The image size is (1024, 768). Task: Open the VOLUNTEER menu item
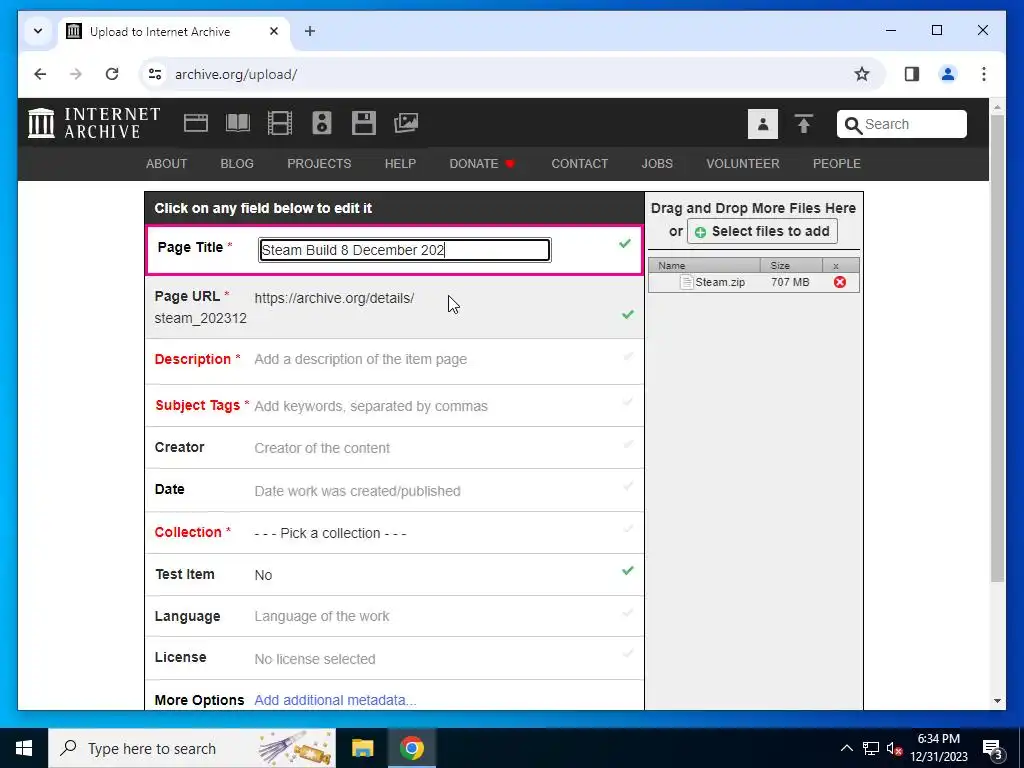pyautogui.click(x=743, y=164)
